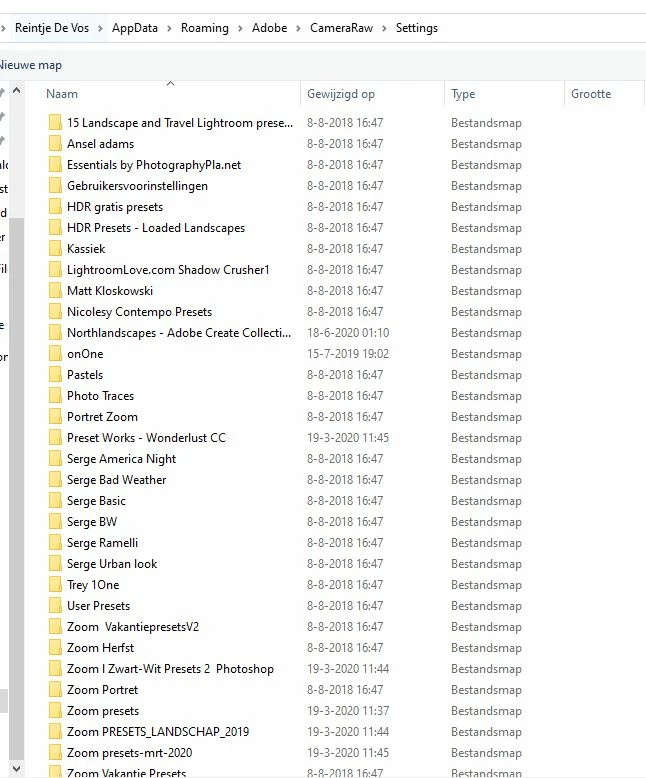Viewport: 646px width, 778px height.
Task: Sort by Grootte column header
Action: pos(591,94)
